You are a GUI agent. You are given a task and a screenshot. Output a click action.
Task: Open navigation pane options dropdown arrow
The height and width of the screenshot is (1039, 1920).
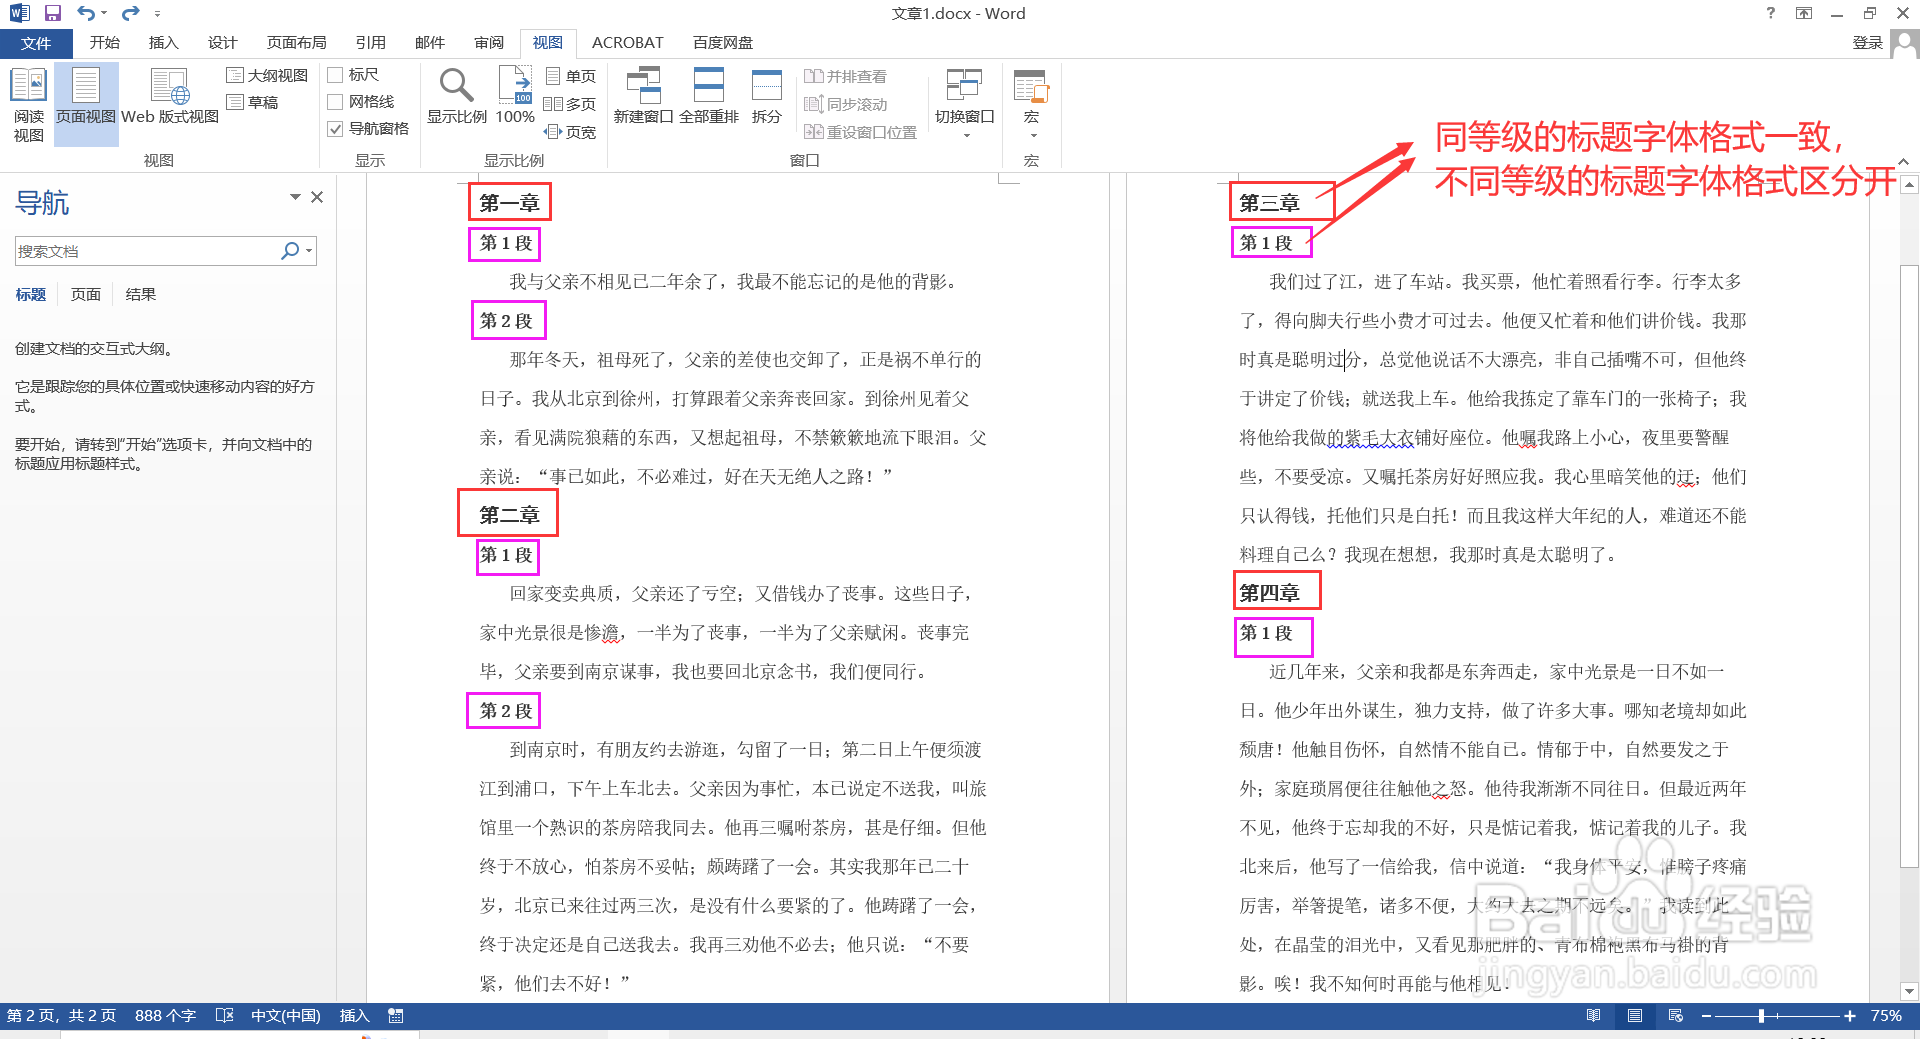pos(295,197)
